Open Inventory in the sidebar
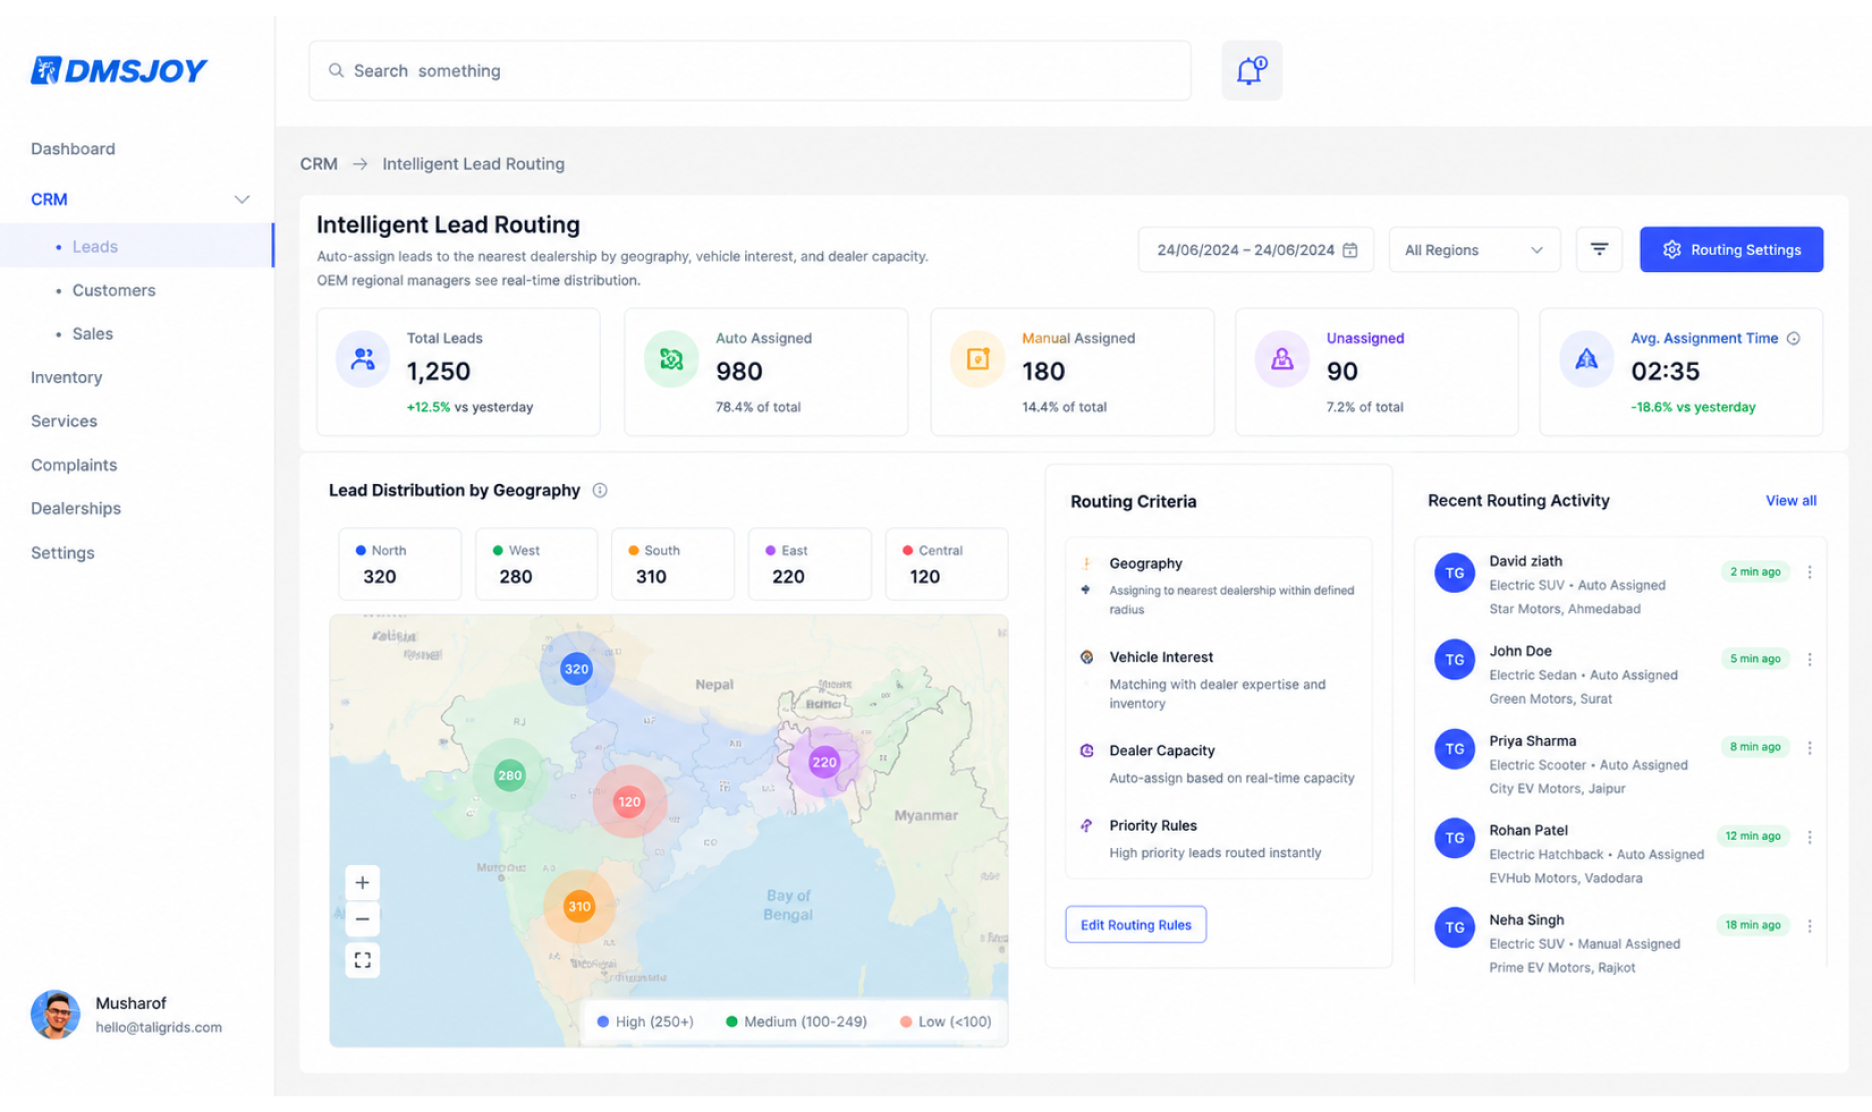The image size is (1872, 1112). coord(66,377)
